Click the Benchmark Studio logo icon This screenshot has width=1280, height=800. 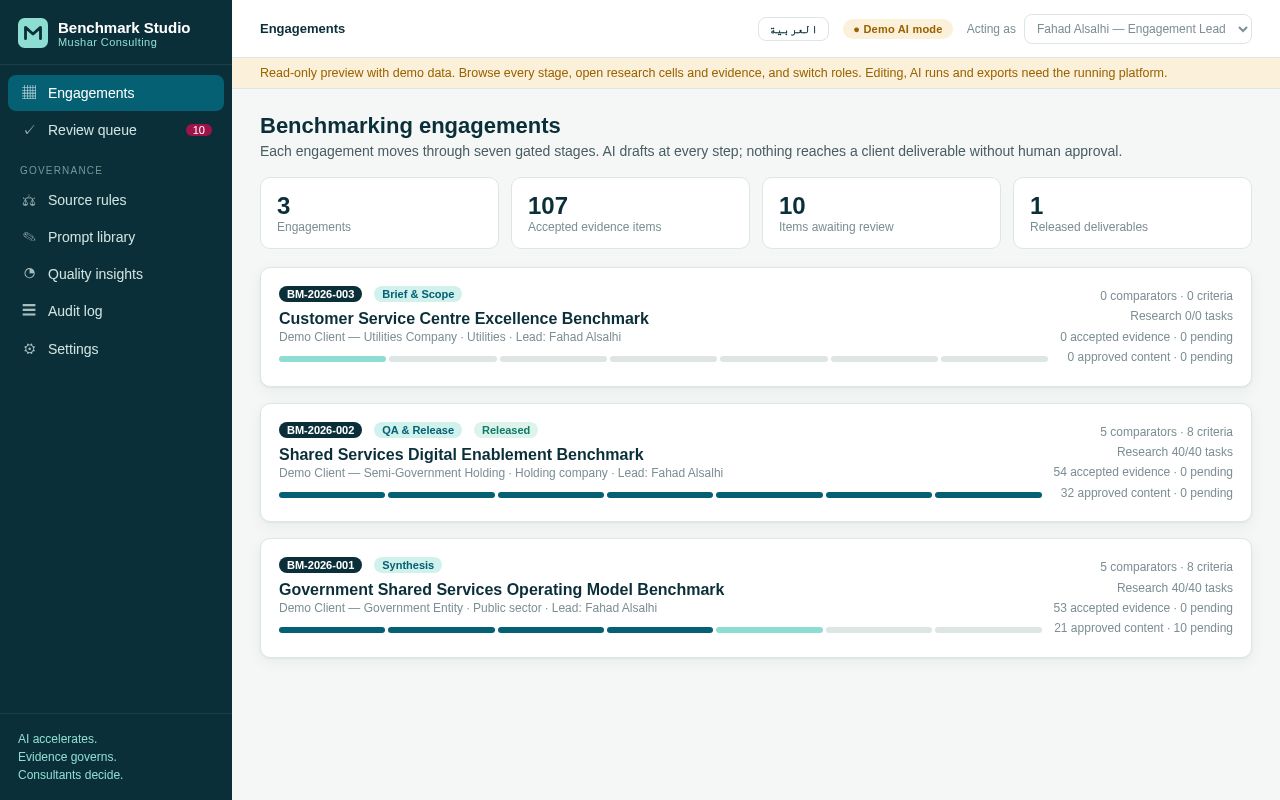(33, 33)
